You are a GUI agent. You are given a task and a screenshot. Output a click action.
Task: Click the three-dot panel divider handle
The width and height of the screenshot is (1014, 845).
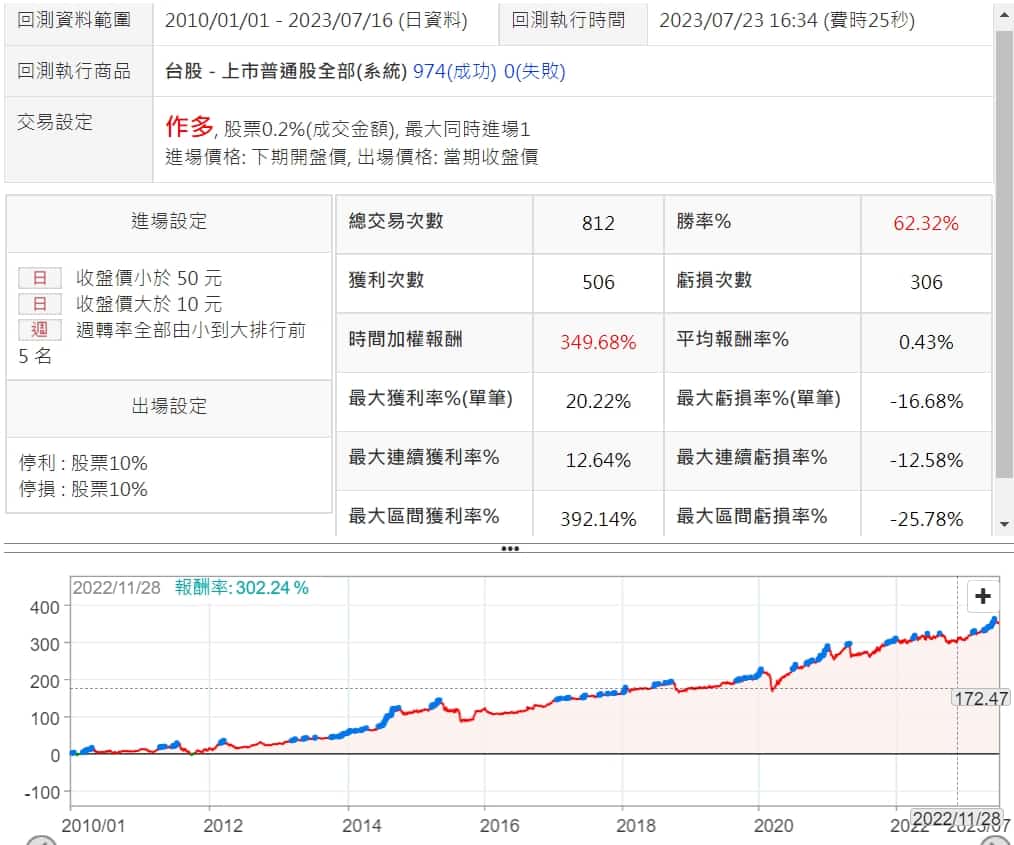click(509, 548)
